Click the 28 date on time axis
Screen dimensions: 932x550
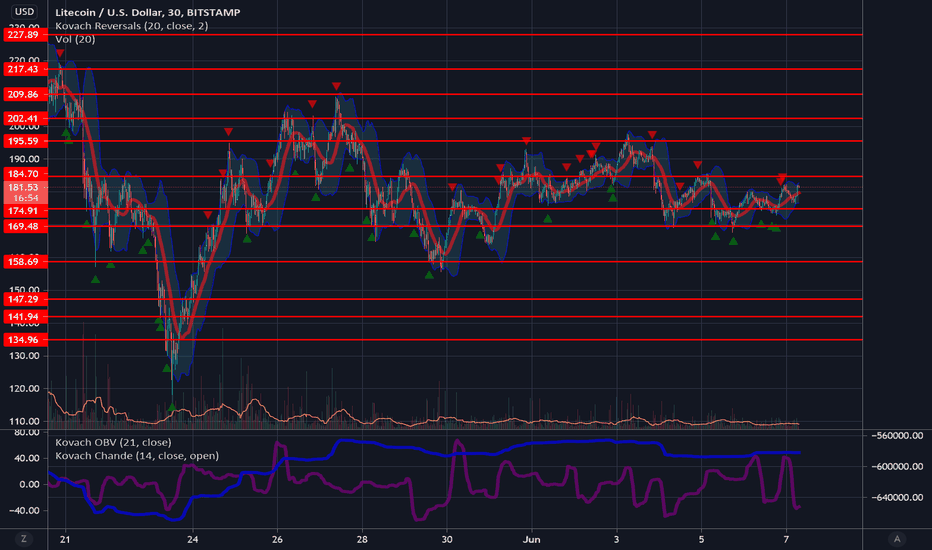coord(362,539)
